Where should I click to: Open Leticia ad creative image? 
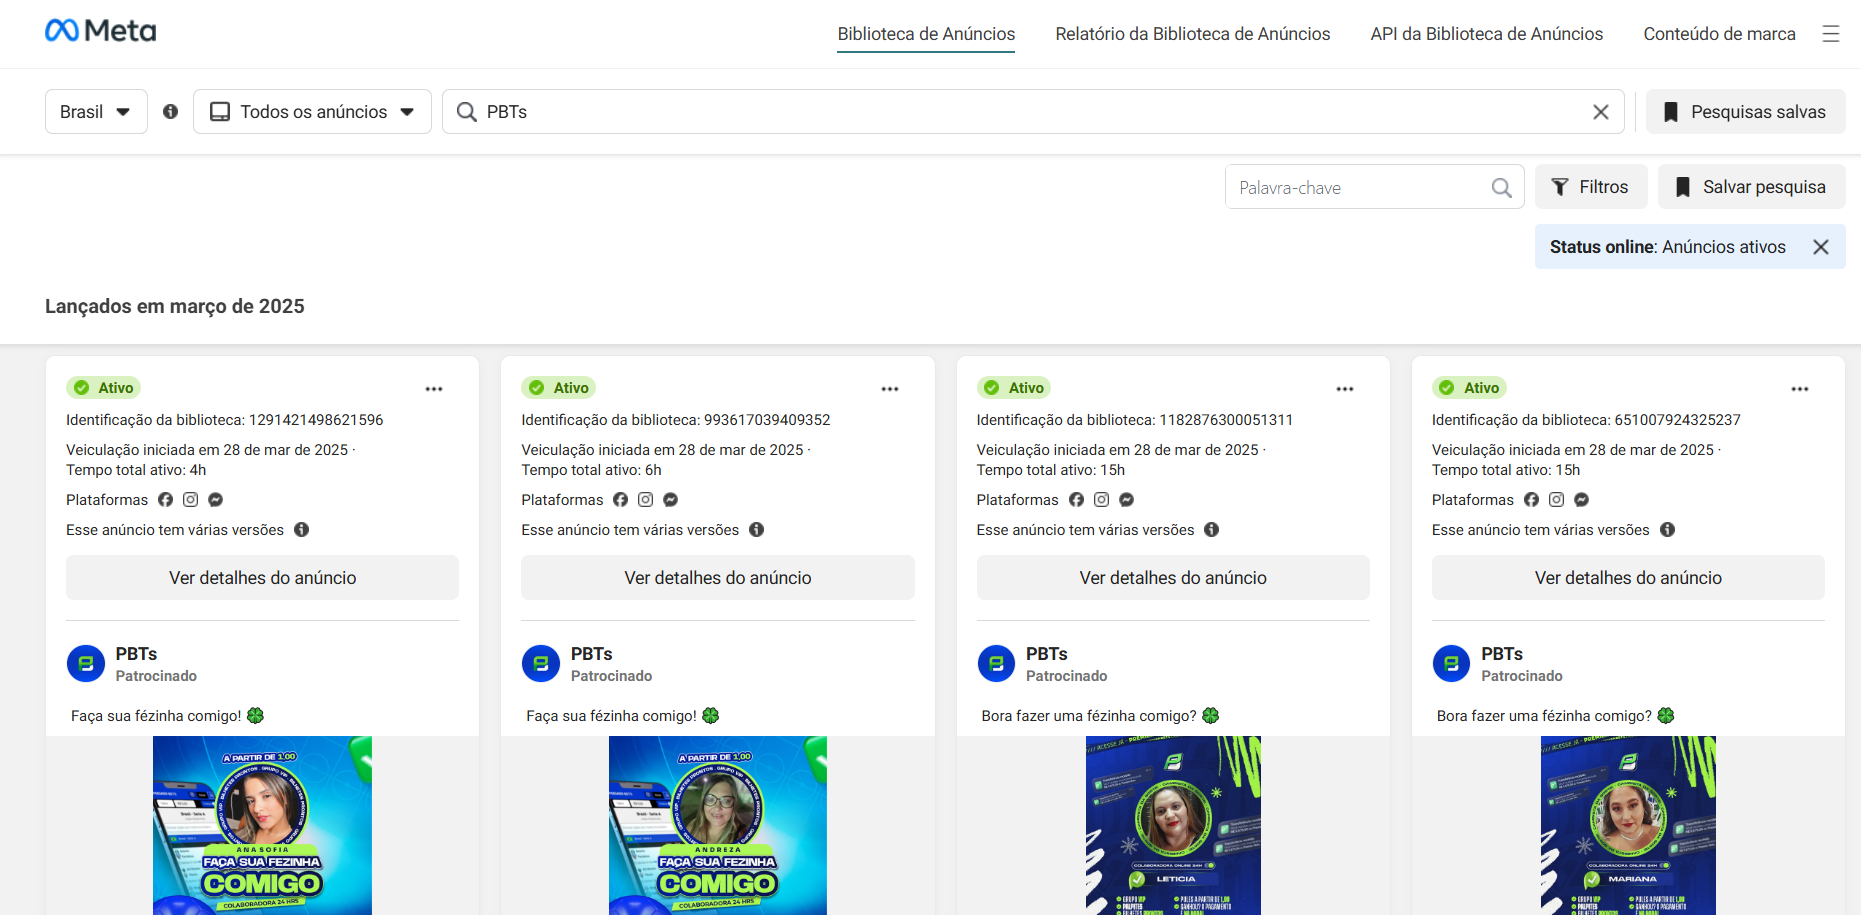pos(1173,826)
